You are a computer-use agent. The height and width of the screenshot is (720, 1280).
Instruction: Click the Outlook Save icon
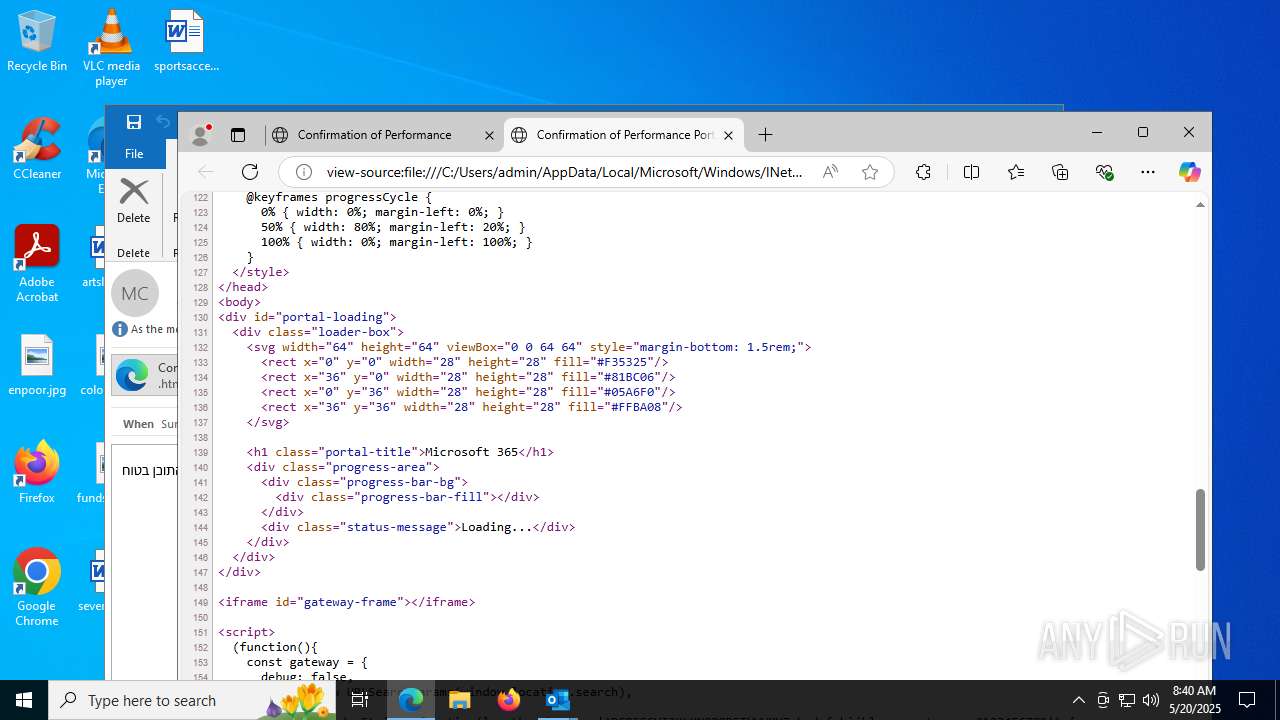pyautogui.click(x=133, y=122)
